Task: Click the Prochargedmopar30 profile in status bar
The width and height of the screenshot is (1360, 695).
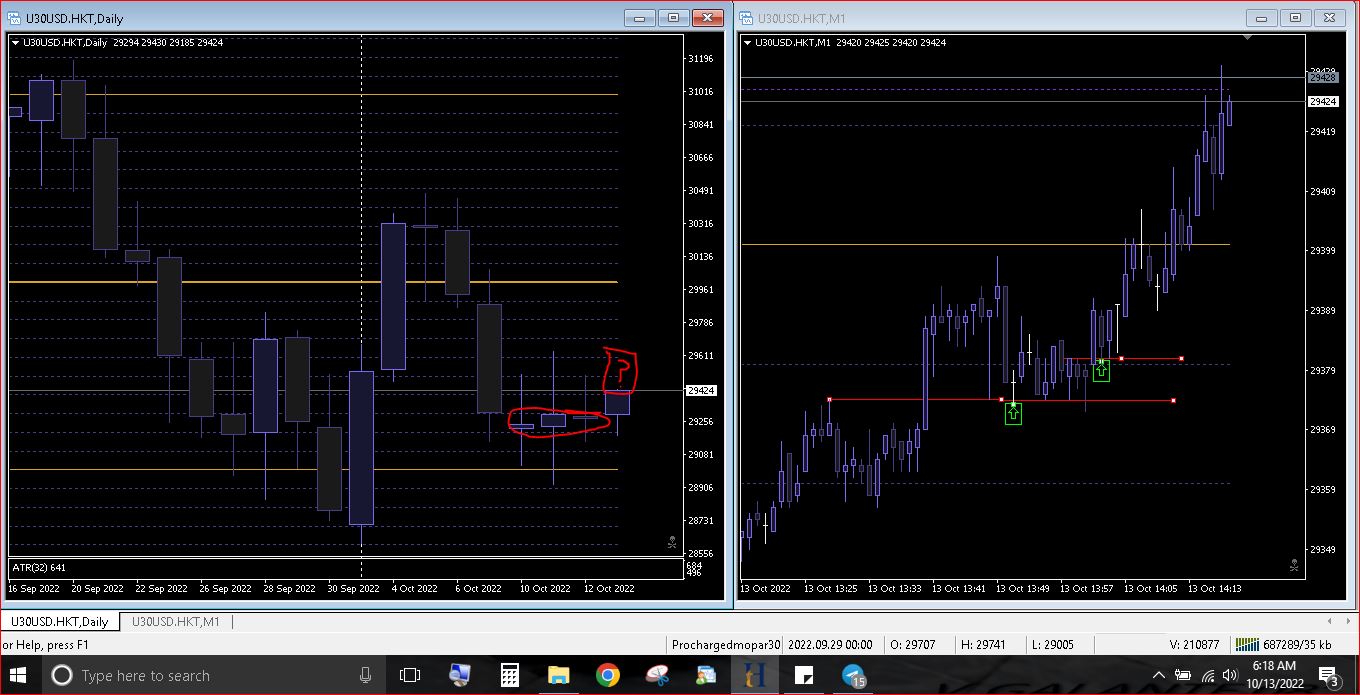Action: click(726, 645)
